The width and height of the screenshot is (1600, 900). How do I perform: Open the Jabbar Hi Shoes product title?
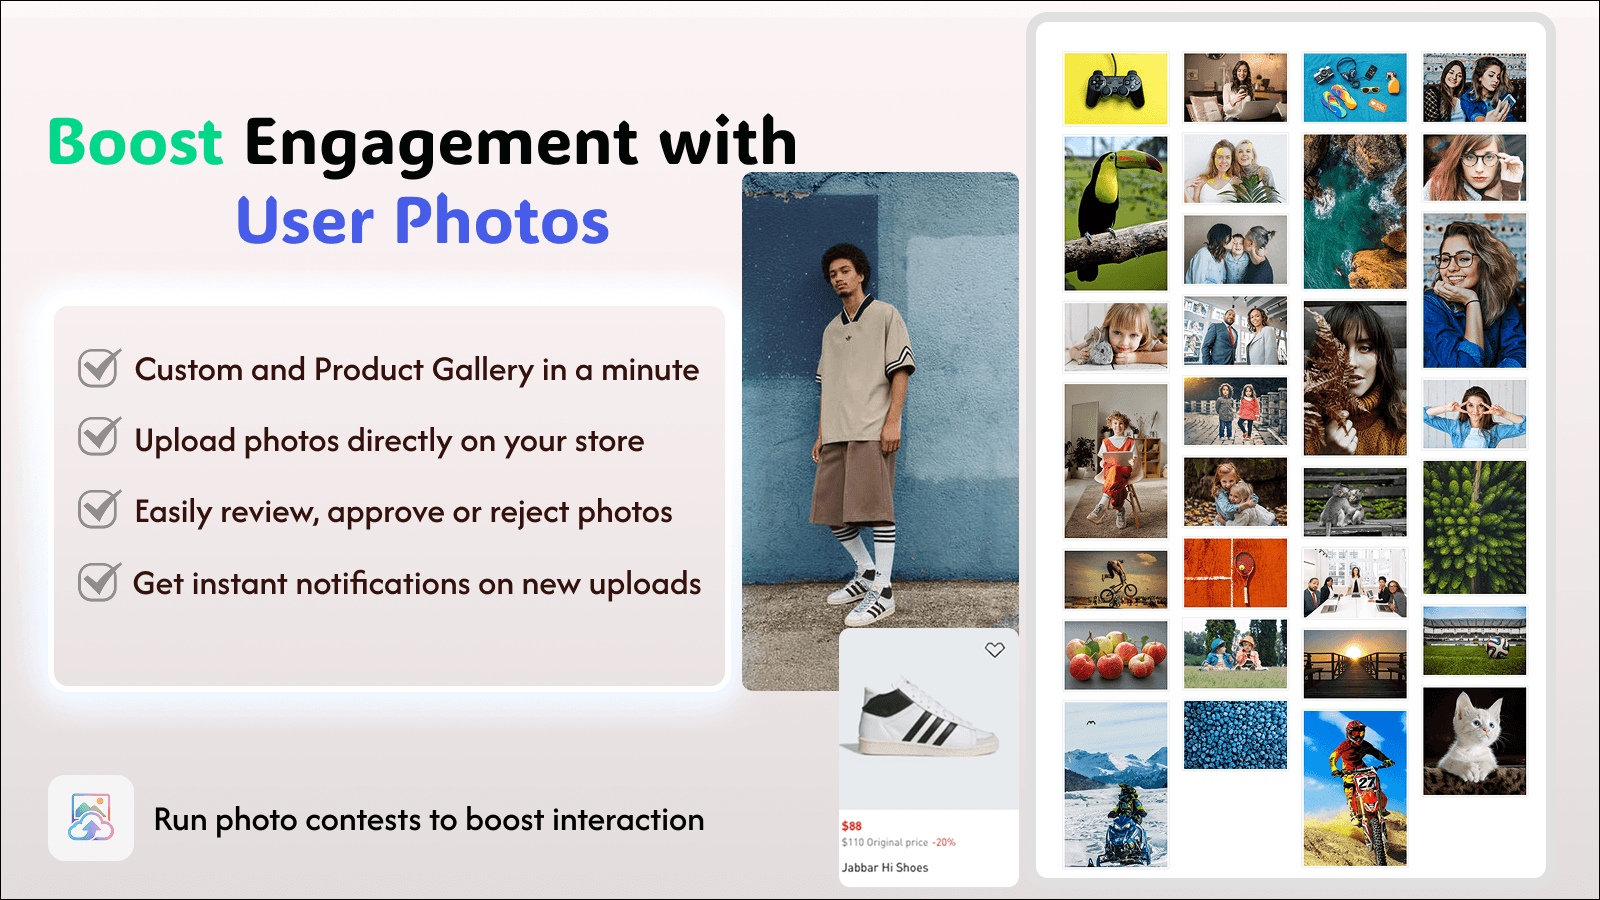[x=885, y=868]
